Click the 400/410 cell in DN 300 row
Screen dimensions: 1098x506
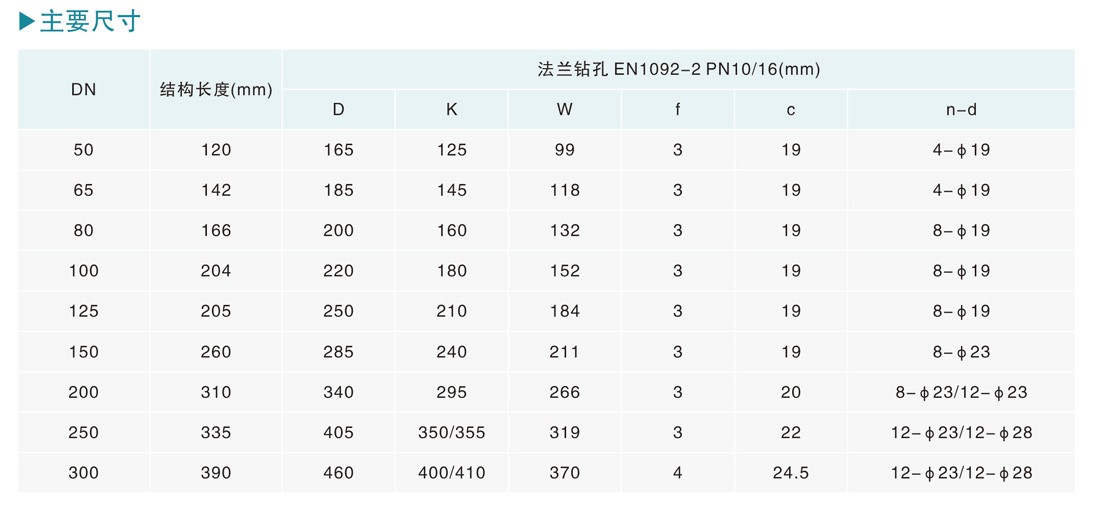[452, 474]
